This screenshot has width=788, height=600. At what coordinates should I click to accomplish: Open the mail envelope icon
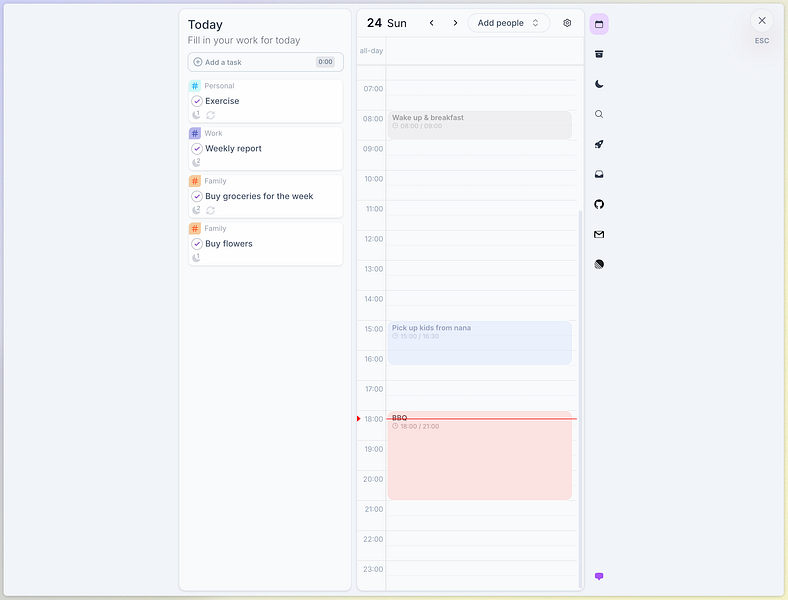pos(599,234)
